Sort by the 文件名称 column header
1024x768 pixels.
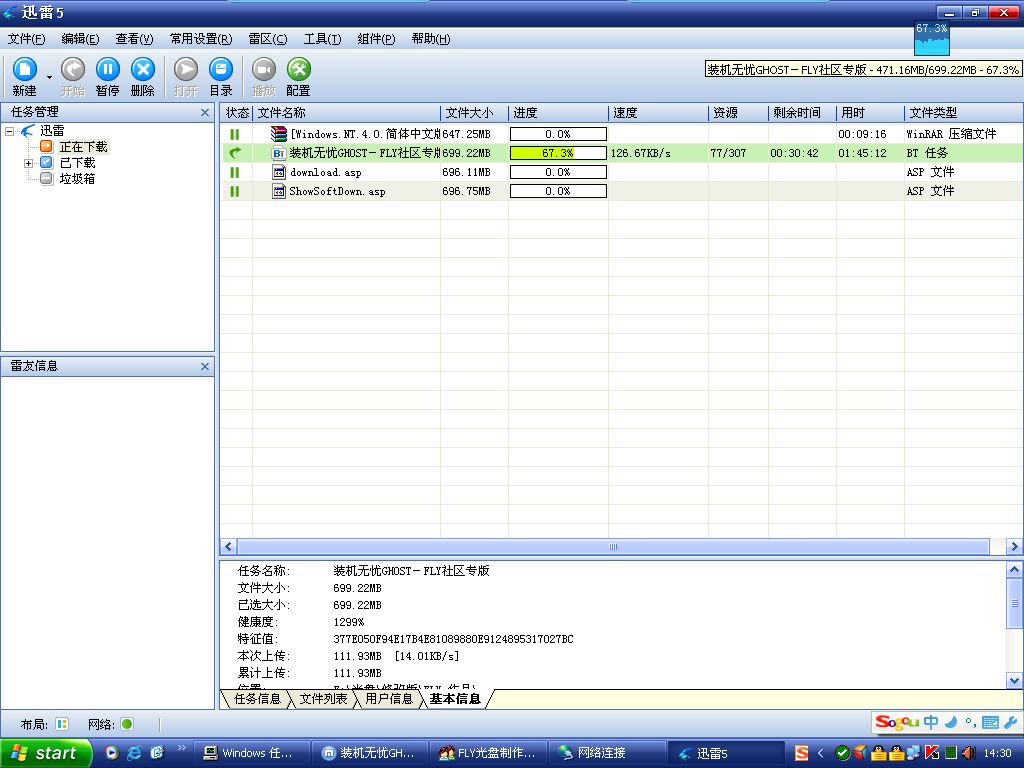coord(346,113)
